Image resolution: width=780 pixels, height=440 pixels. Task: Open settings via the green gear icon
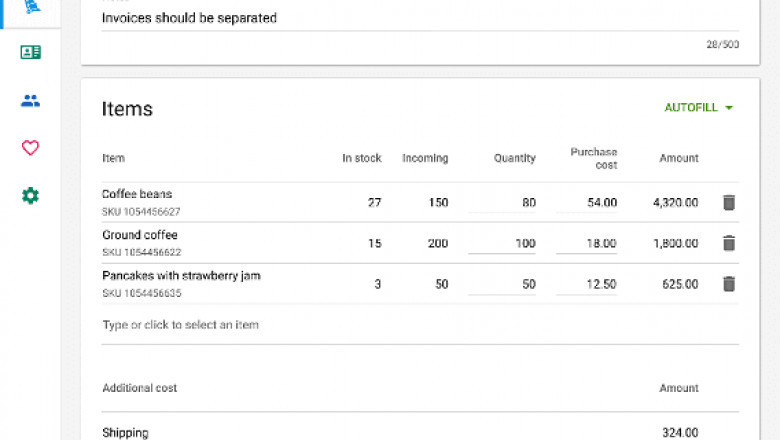tap(30, 196)
